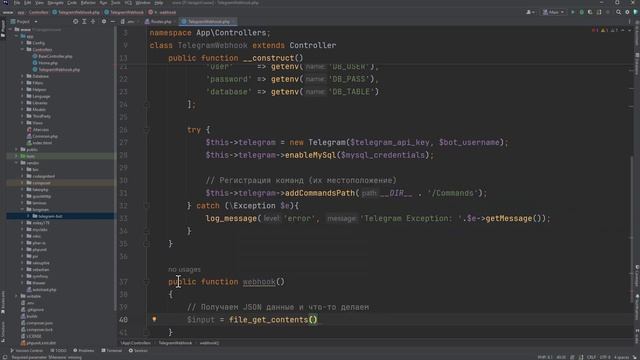The width and height of the screenshot is (640, 360).
Task: Collapse the longman folder
Action: (x=22, y=209)
